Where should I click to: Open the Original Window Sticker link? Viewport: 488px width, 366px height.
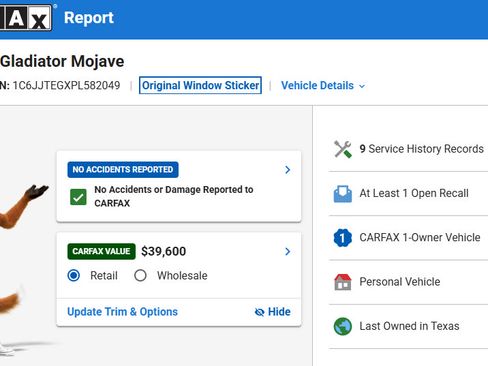(x=200, y=86)
